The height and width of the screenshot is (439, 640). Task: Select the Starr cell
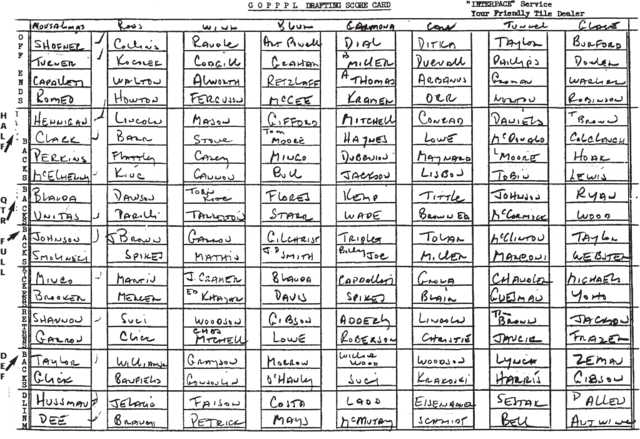(291, 213)
